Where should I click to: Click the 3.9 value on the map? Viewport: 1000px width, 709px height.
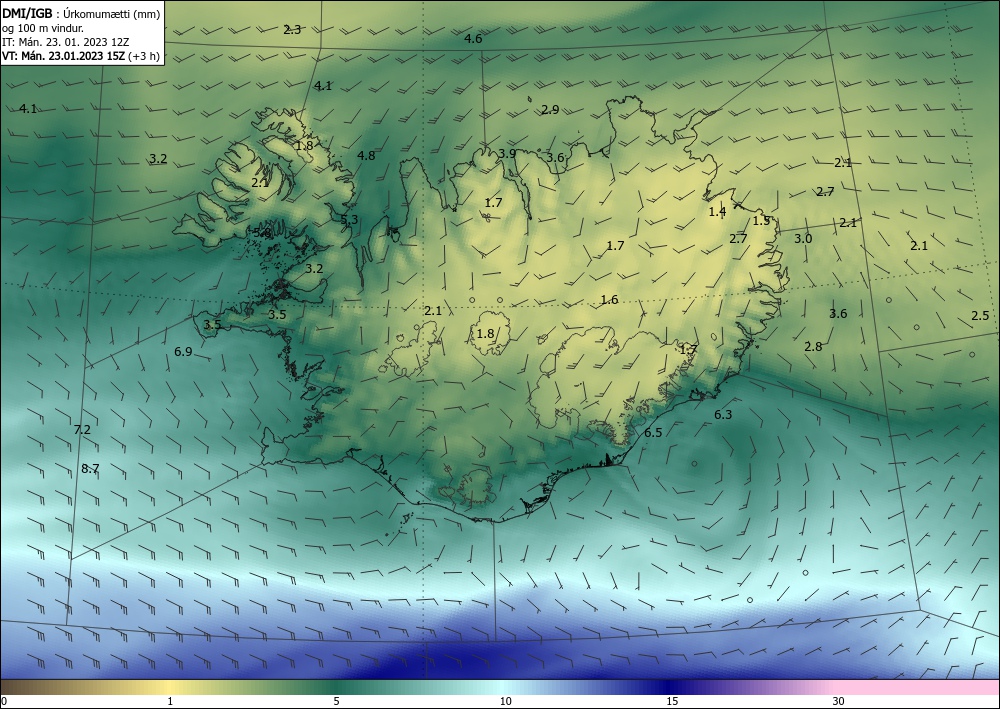pos(507,154)
